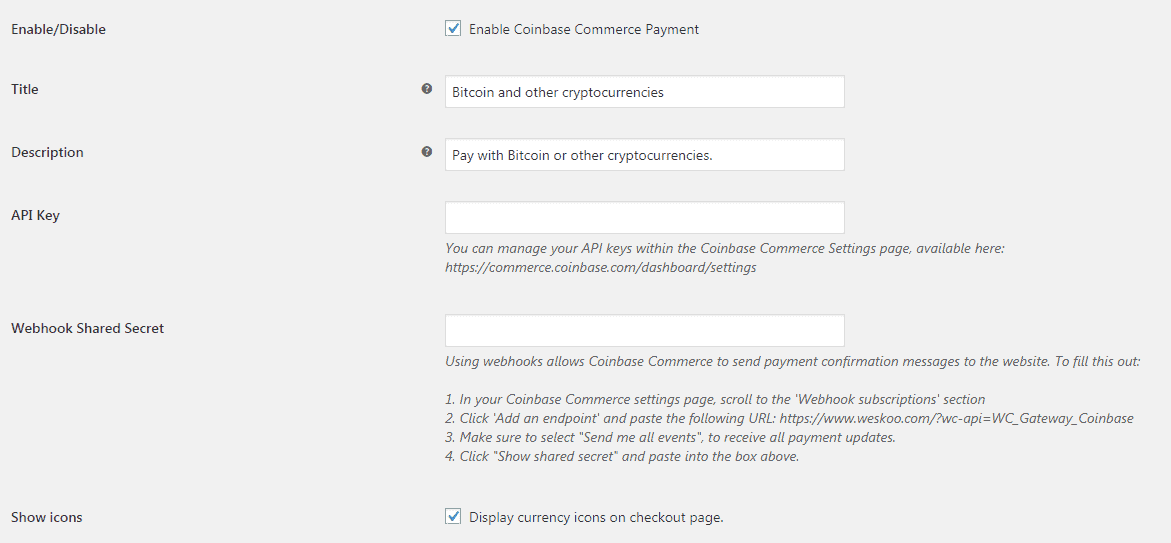Click the Title row label
Viewport: 1171px width, 543px height.
coord(25,89)
